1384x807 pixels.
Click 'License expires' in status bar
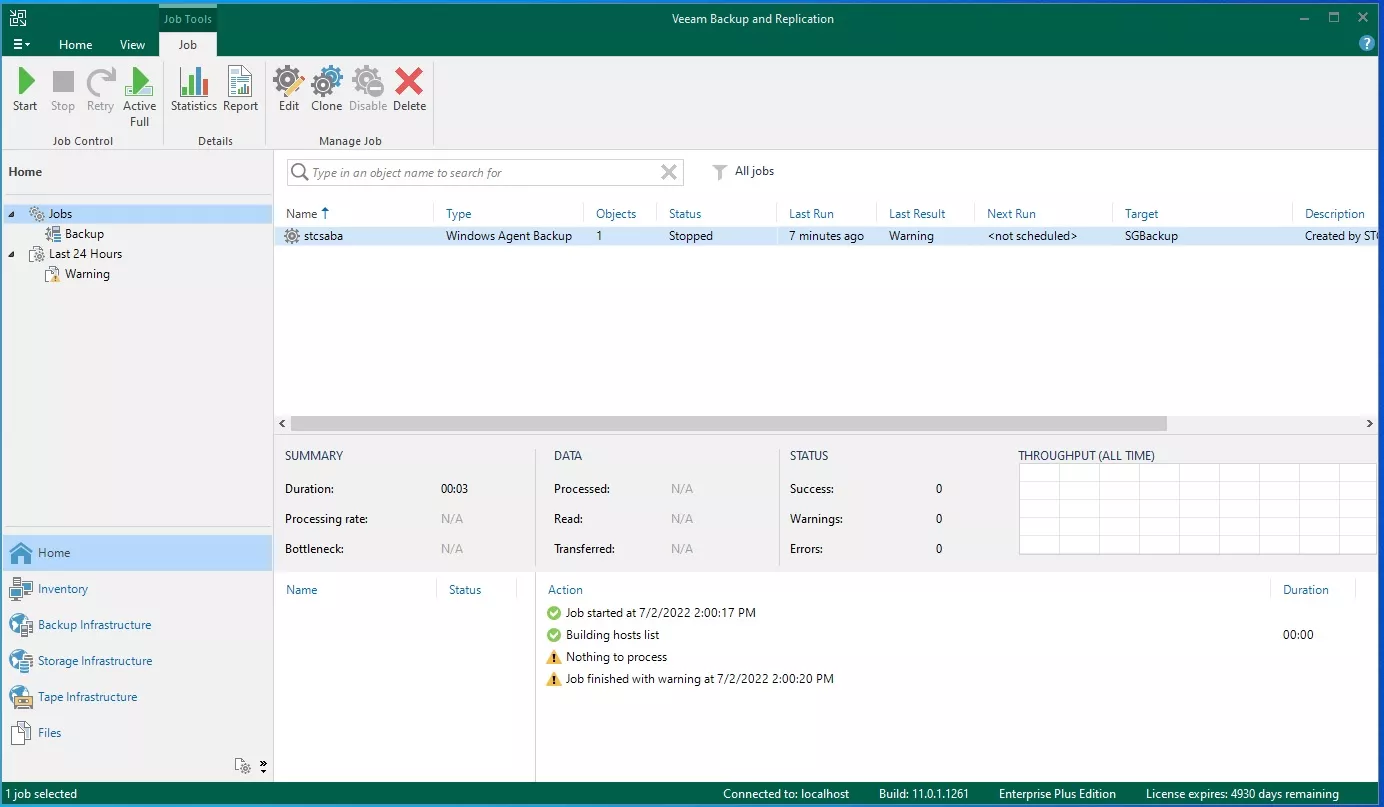(1242, 794)
